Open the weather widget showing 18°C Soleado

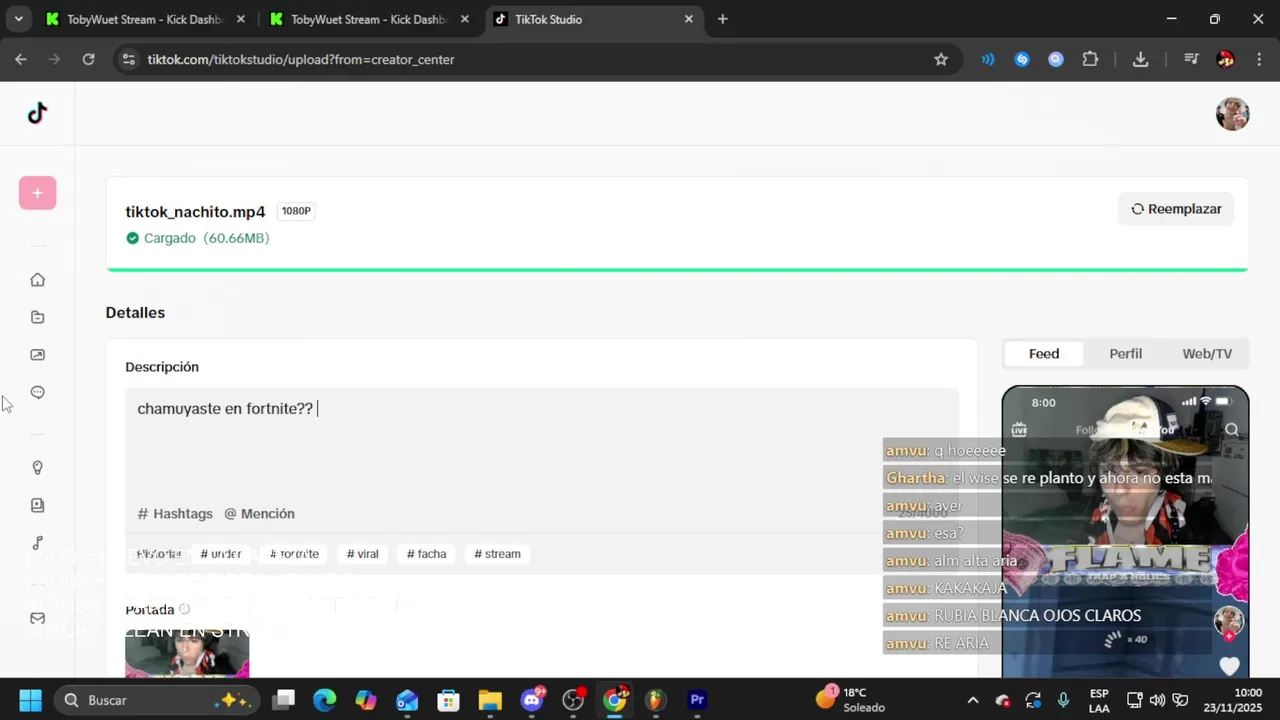(x=850, y=700)
